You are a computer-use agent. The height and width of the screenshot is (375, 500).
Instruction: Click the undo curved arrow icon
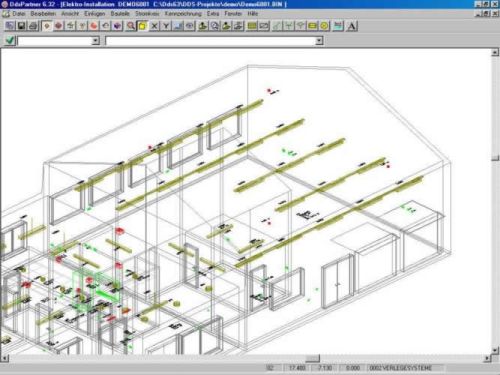click(106, 26)
